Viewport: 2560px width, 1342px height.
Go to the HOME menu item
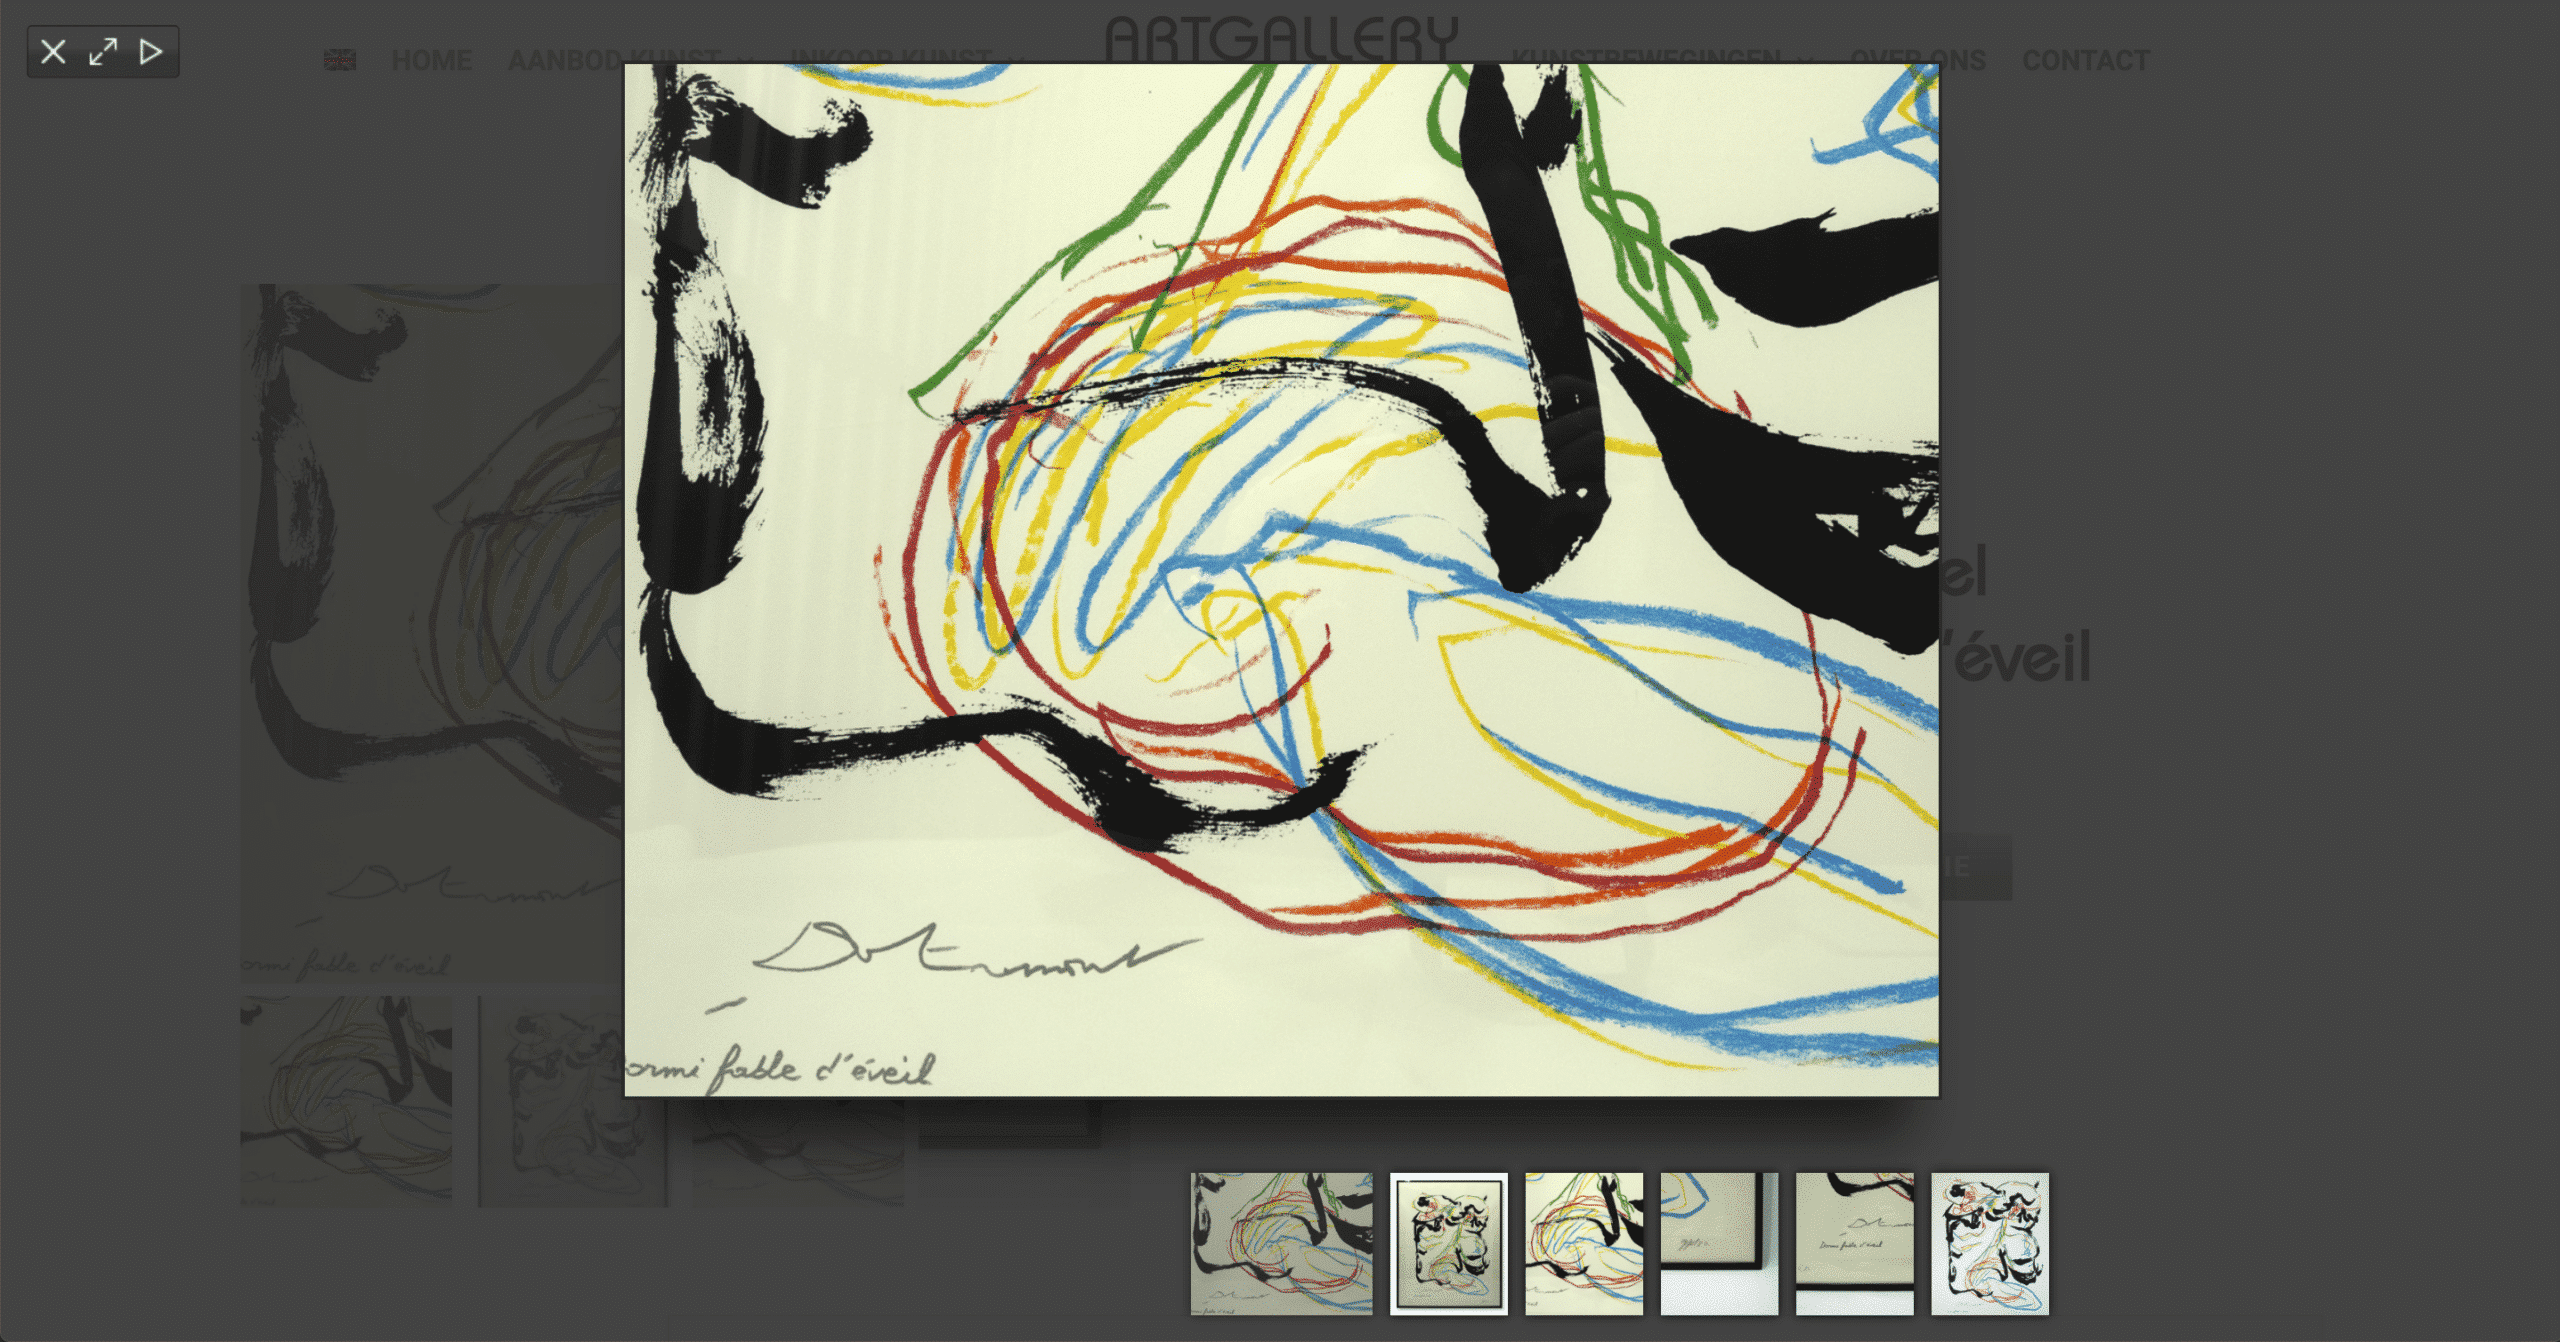point(431,60)
